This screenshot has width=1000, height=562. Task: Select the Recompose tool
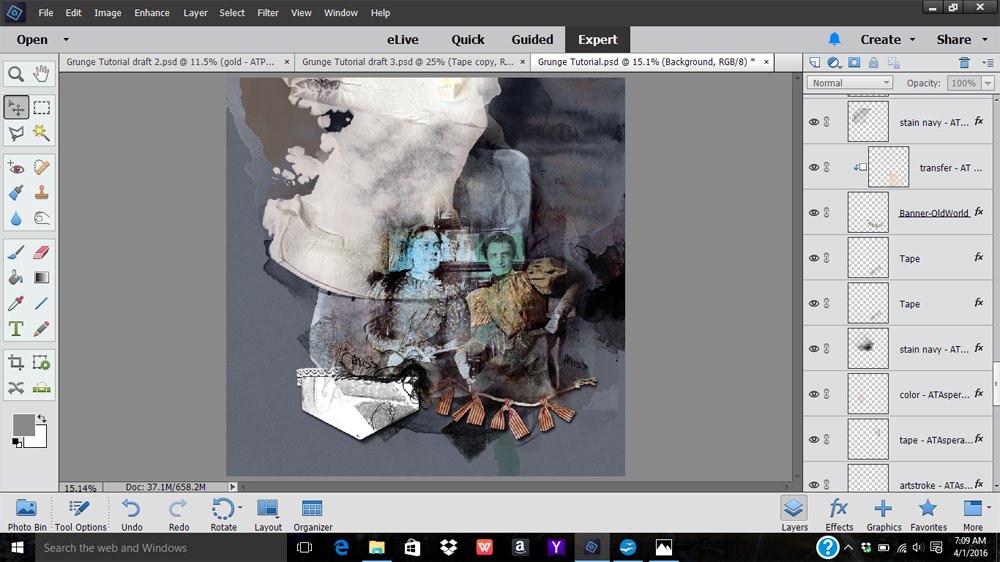(41, 363)
